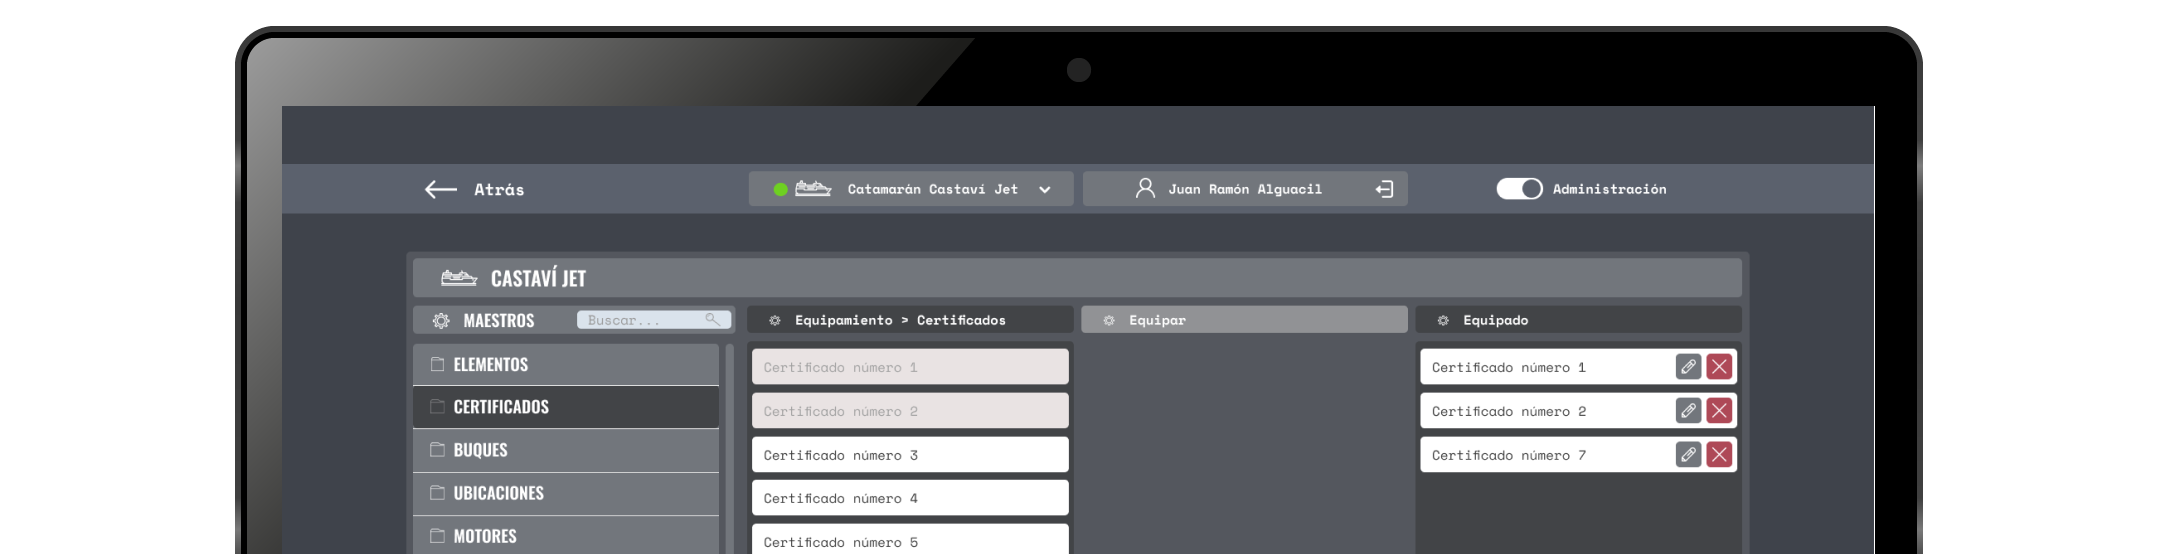Click the logout icon next to Juan Ramón Alguacil
Screen dimensions: 2164x554
click(x=1384, y=189)
